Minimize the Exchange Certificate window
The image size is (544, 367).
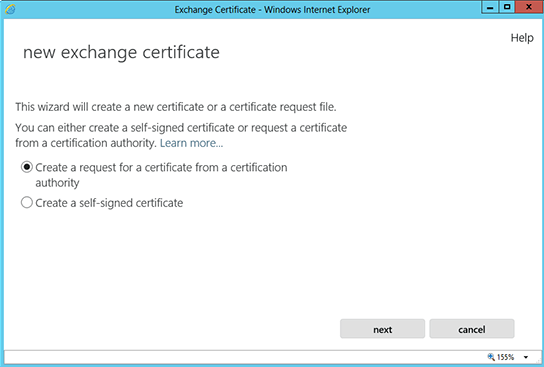[490, 7]
